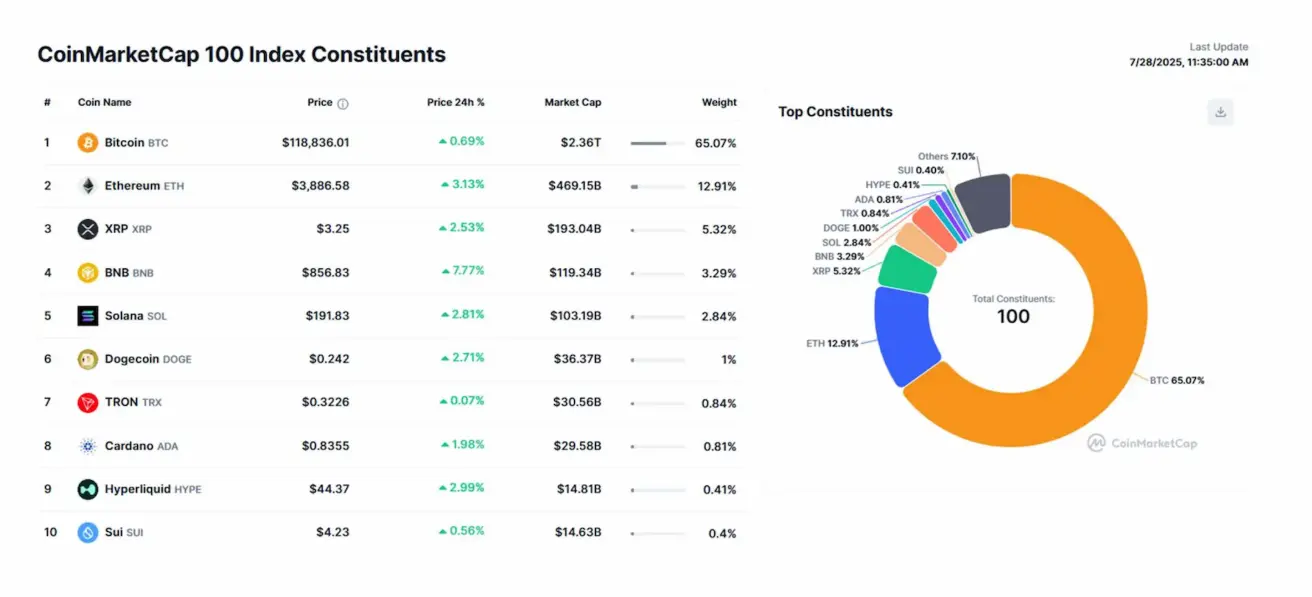Click TRON 24h change 0.07%
Viewport: 1312px width, 597px height.
tap(462, 400)
